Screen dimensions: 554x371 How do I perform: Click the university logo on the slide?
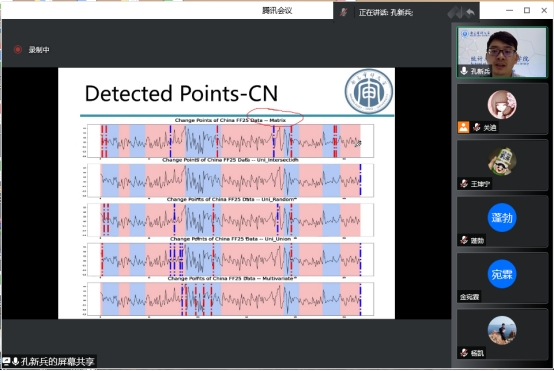point(369,91)
